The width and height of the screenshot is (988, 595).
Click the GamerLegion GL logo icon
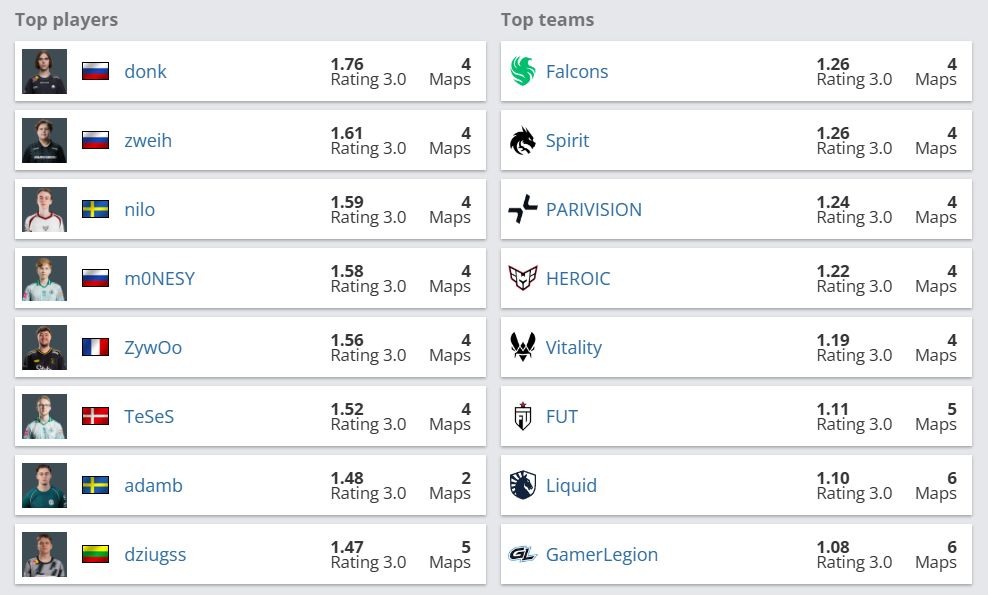(523, 554)
